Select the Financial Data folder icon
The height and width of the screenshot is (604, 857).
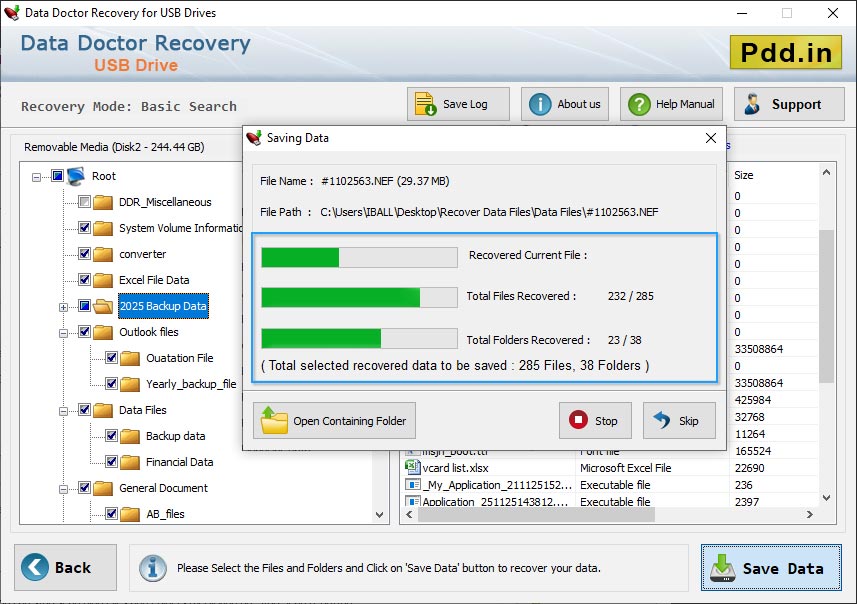click(130, 462)
